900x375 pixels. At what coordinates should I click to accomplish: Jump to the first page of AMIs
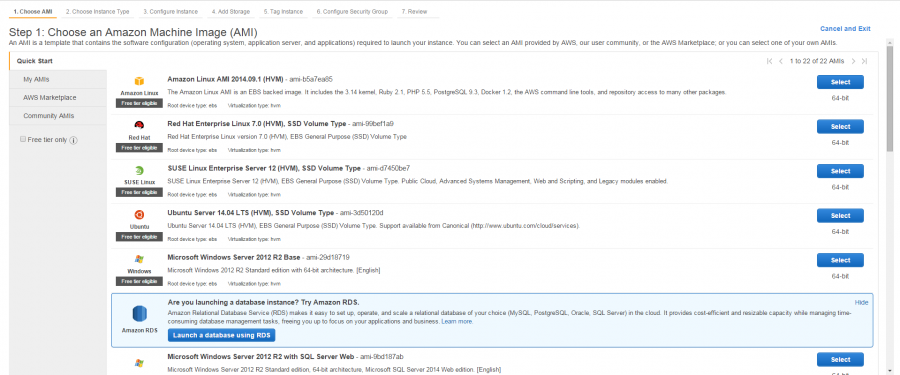click(769, 61)
